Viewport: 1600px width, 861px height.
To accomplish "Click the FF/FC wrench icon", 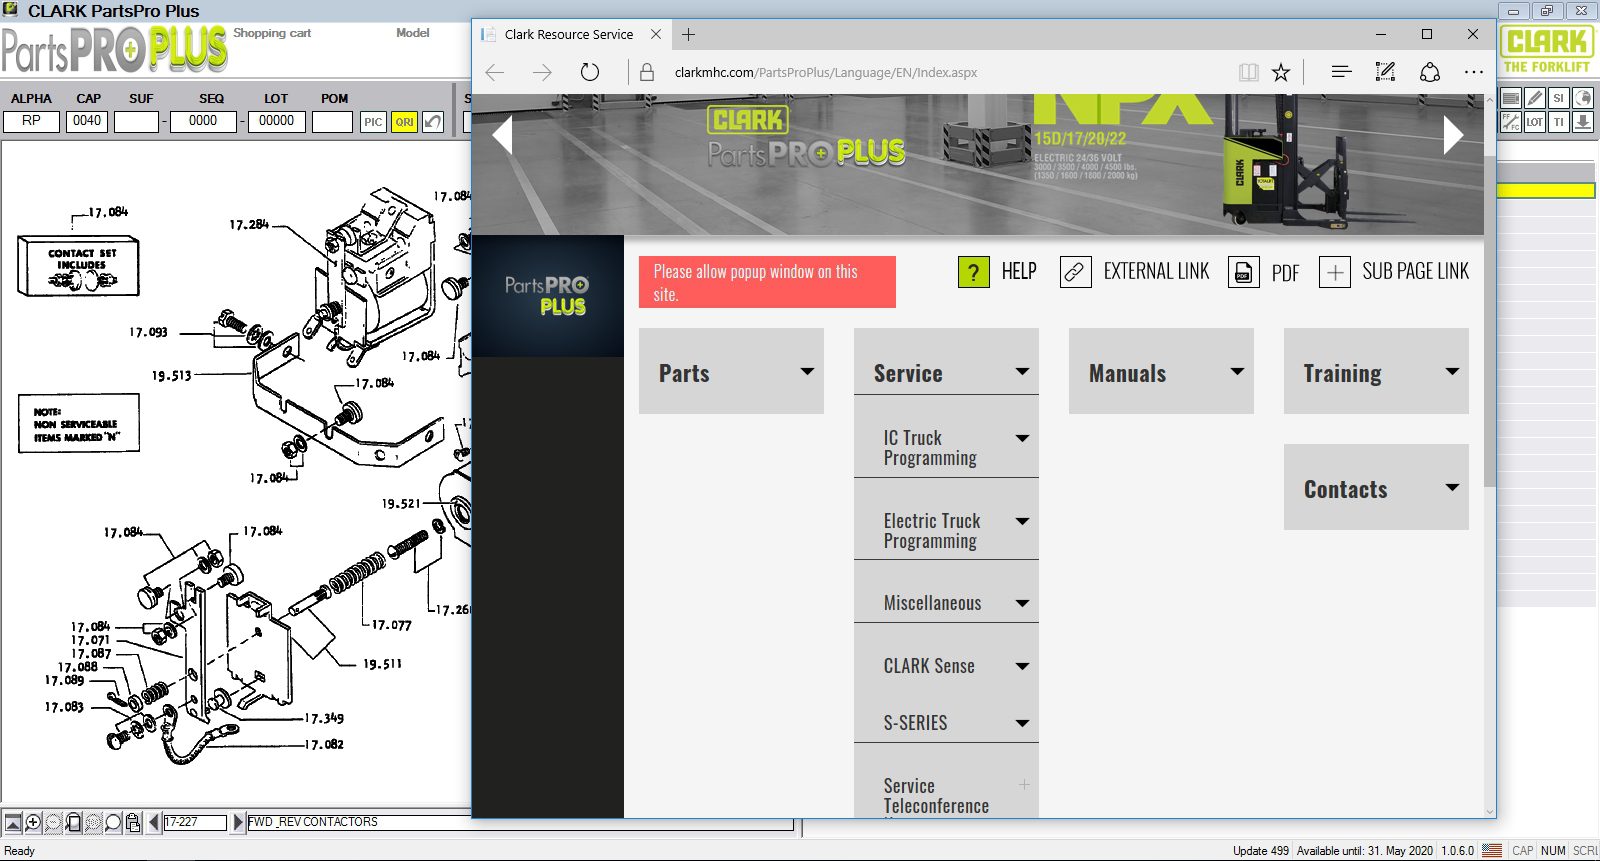I will pos(1510,122).
